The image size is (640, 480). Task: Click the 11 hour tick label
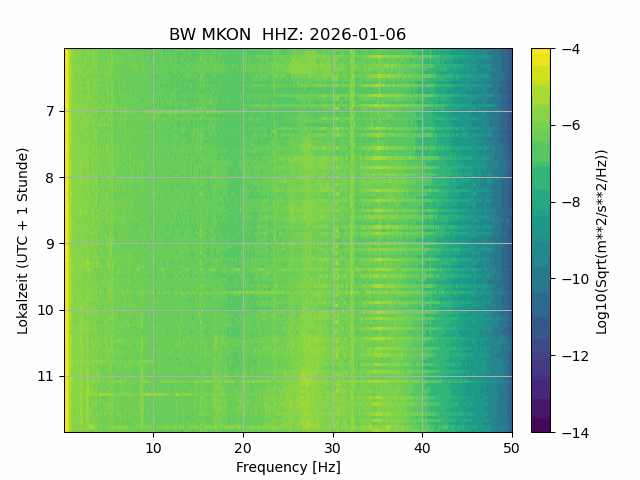click(46, 376)
